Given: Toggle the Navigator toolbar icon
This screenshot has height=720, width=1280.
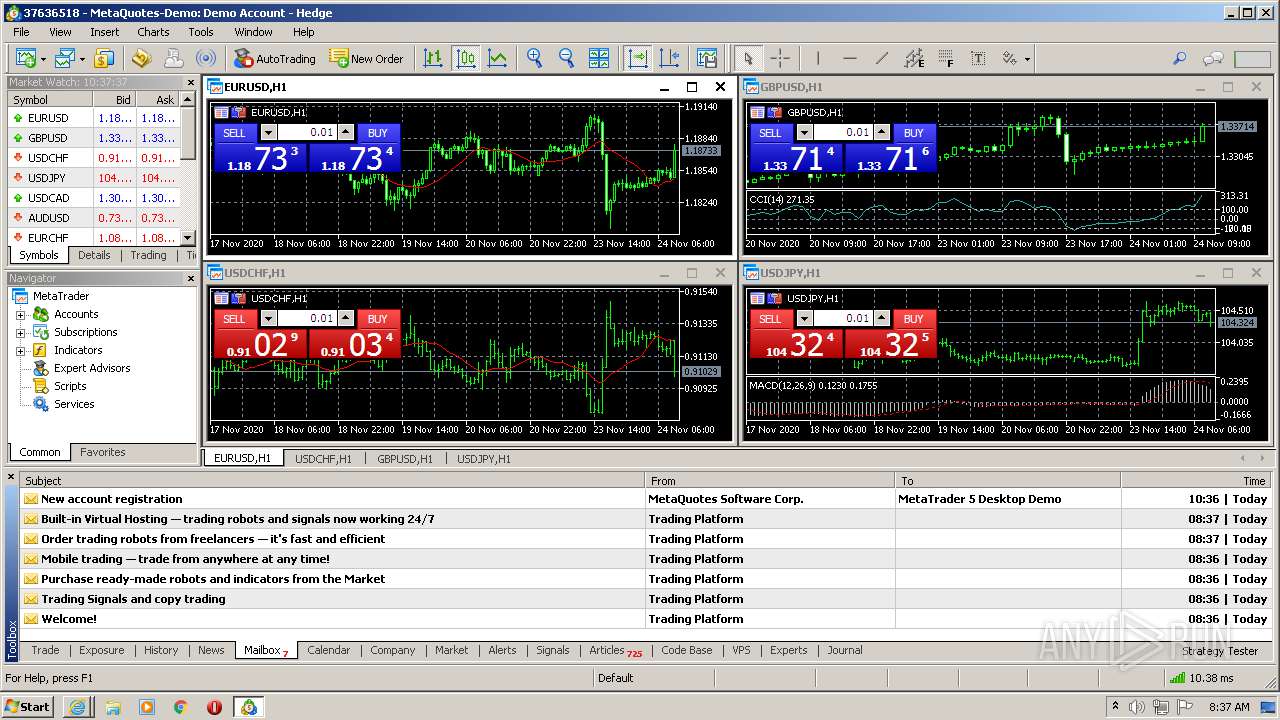Looking at the screenshot, I should click(140, 58).
